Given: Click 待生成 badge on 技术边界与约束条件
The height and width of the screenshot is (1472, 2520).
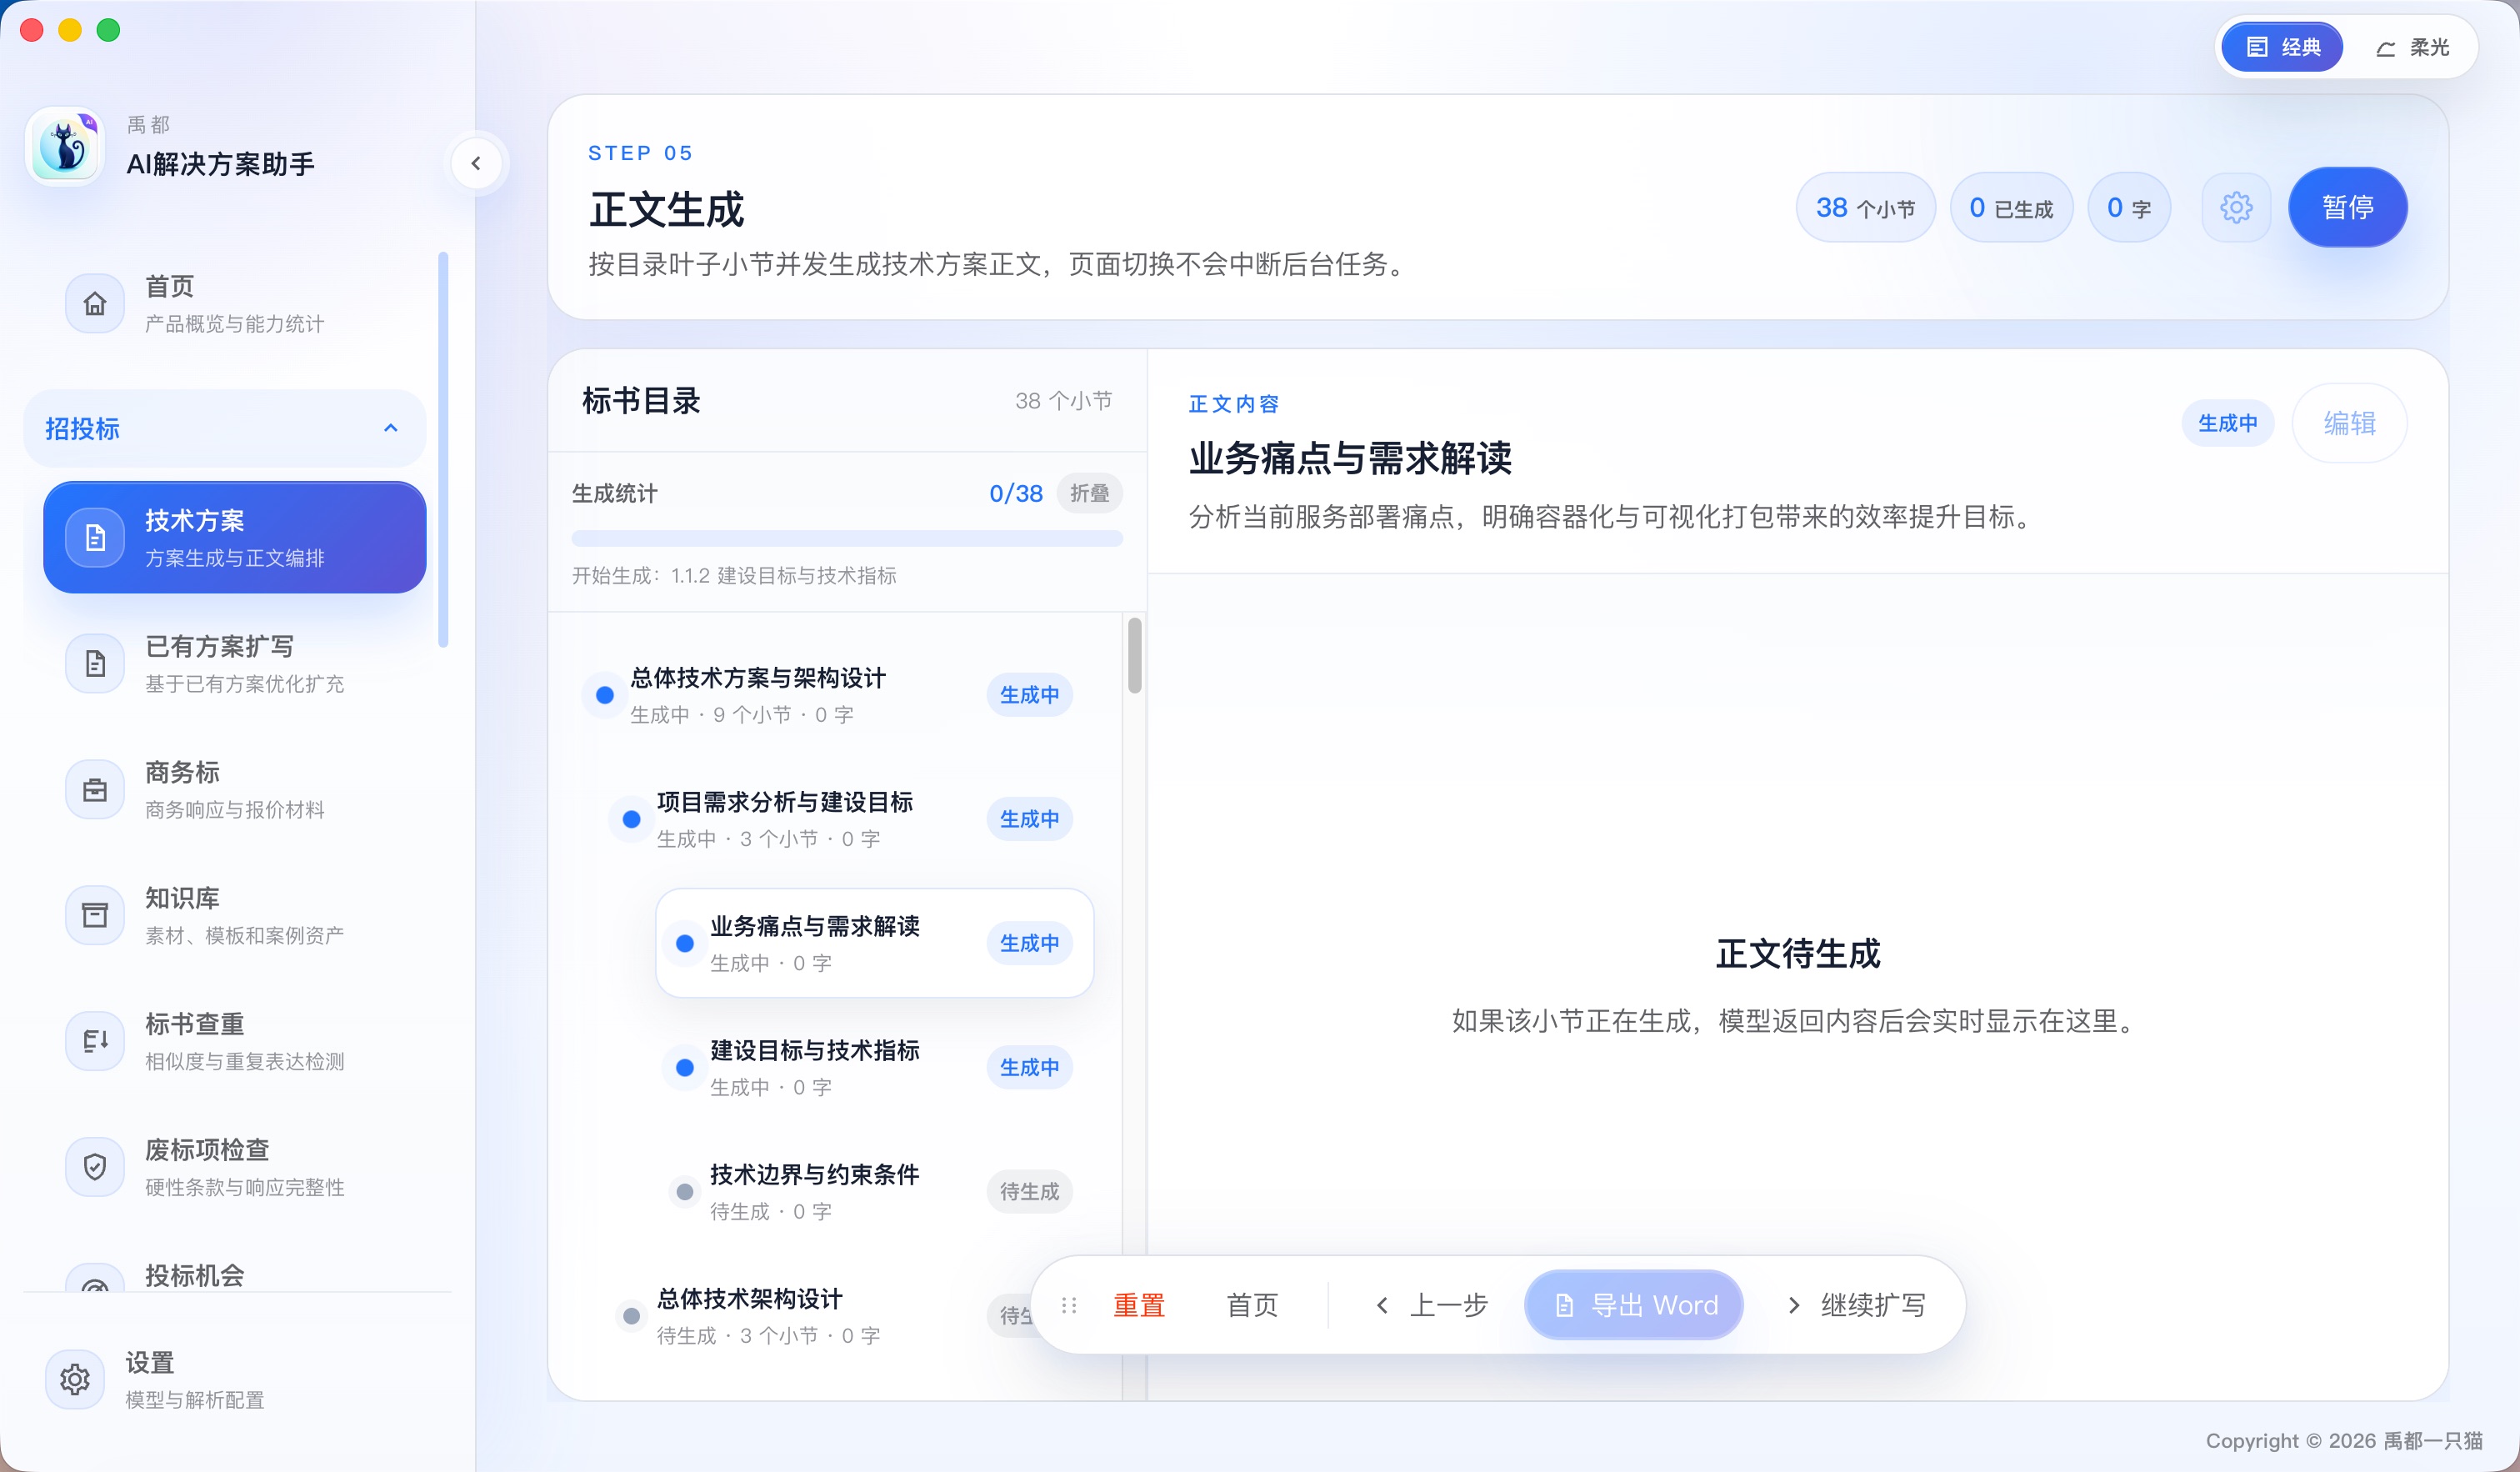Looking at the screenshot, I should [x=1029, y=1191].
